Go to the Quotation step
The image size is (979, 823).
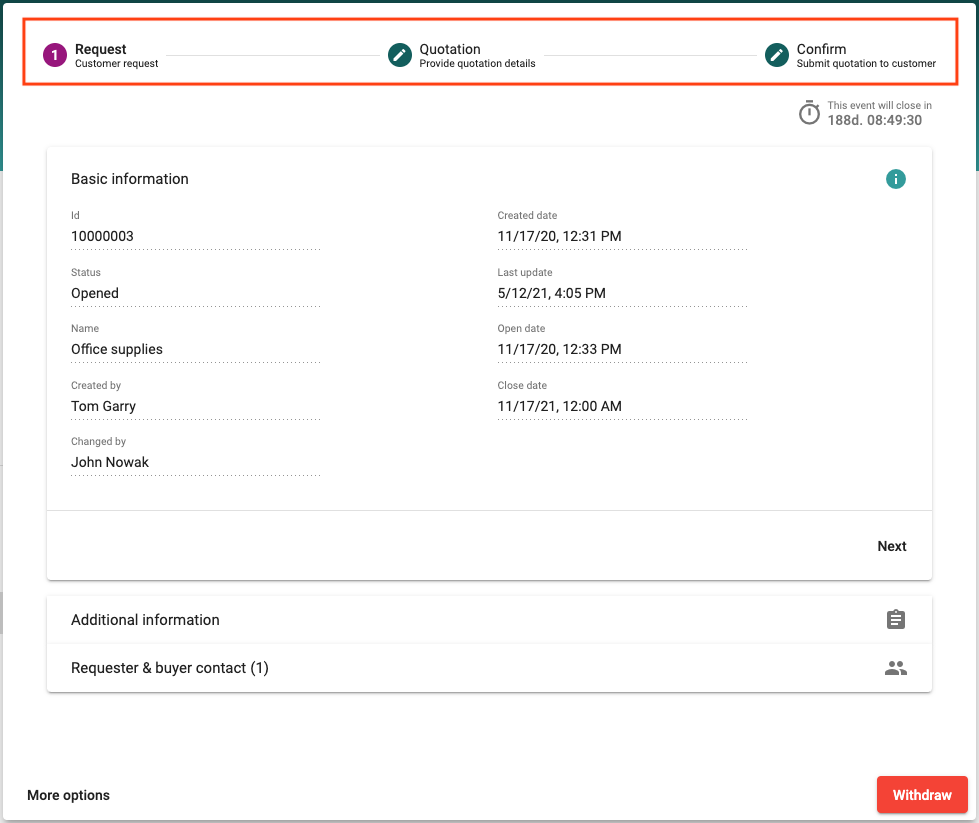pyautogui.click(x=450, y=49)
